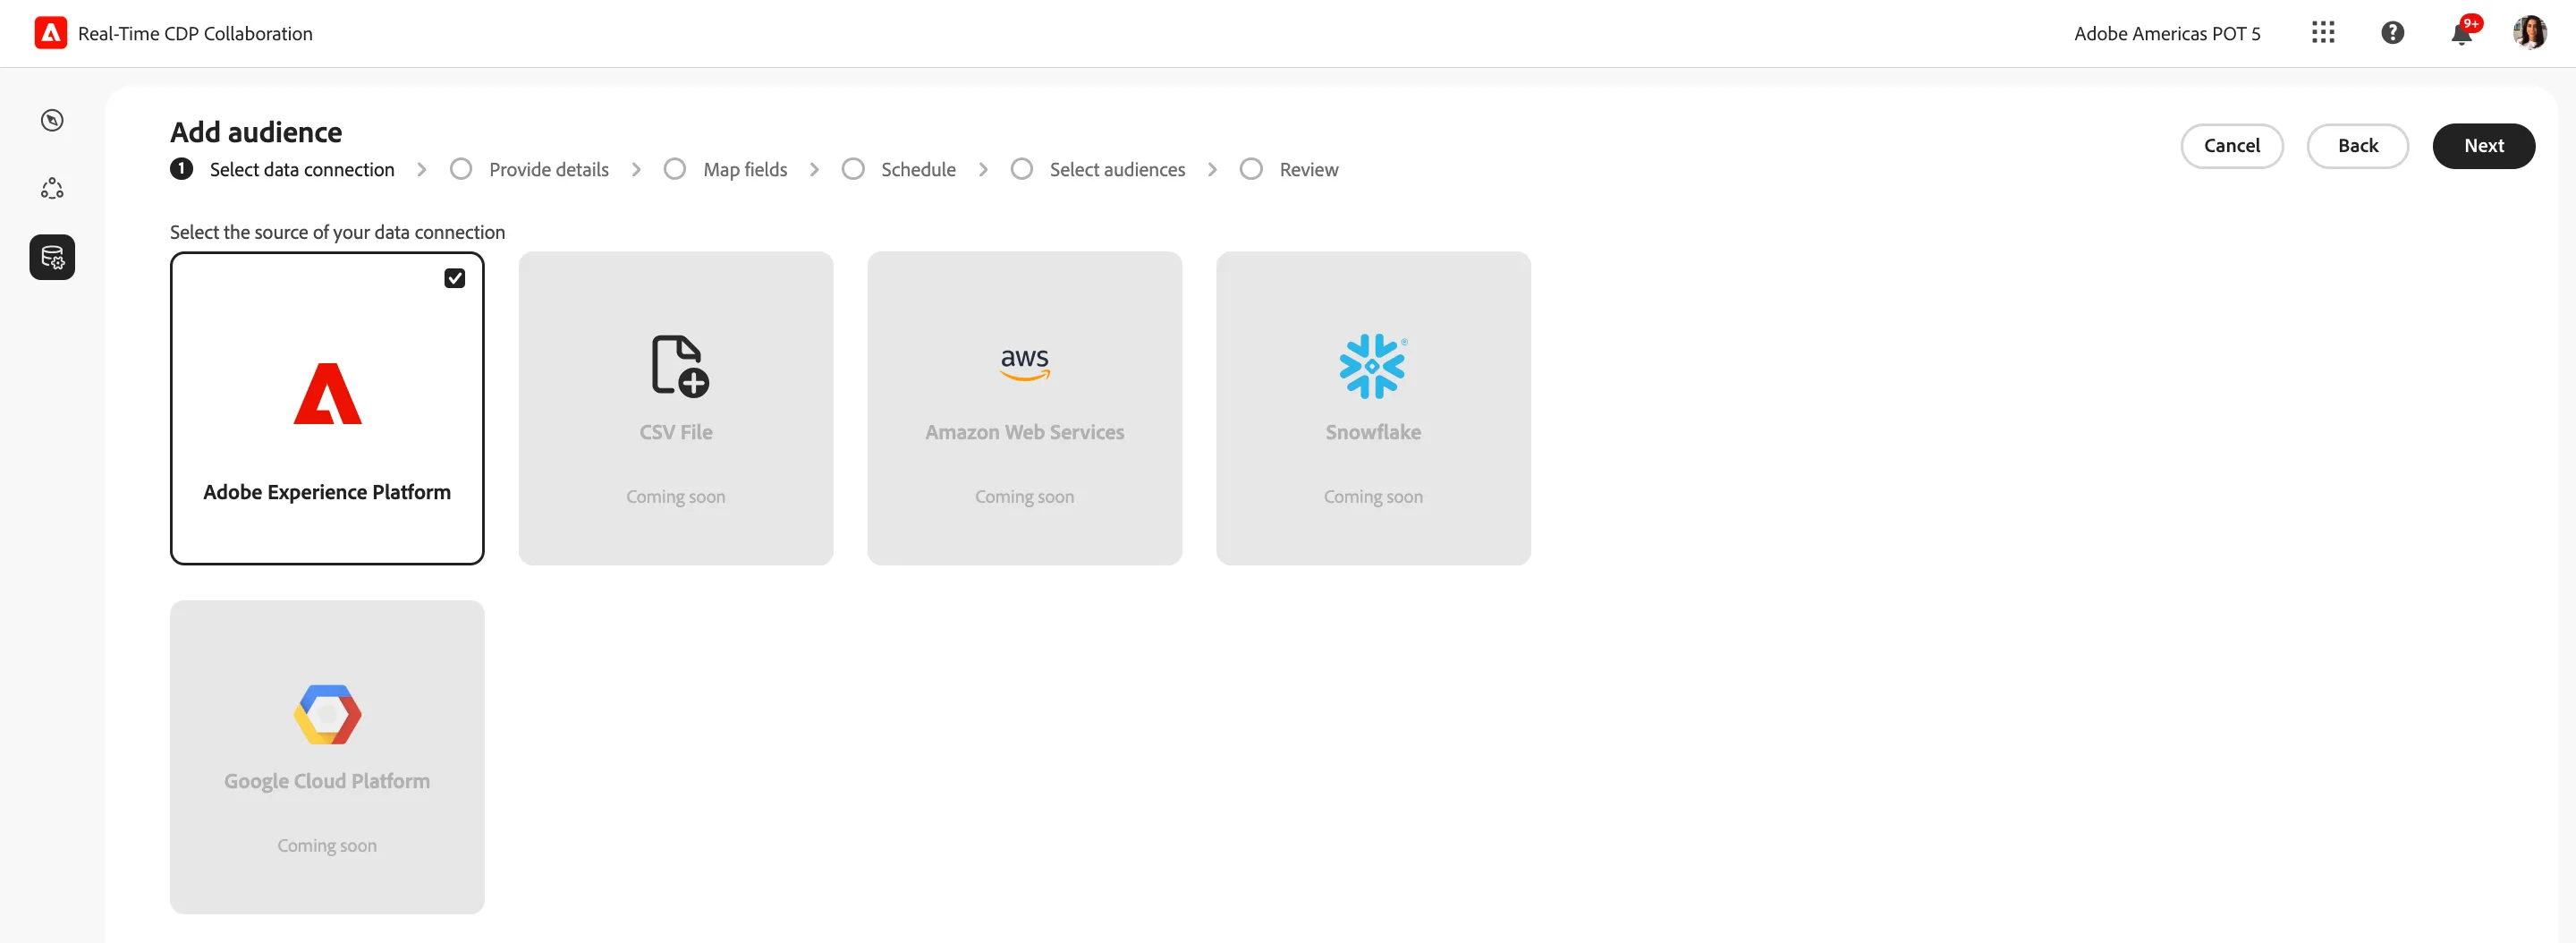This screenshot has height=943, width=2576.
Task: Select the Select audiences step circle
Action: tap(1022, 169)
